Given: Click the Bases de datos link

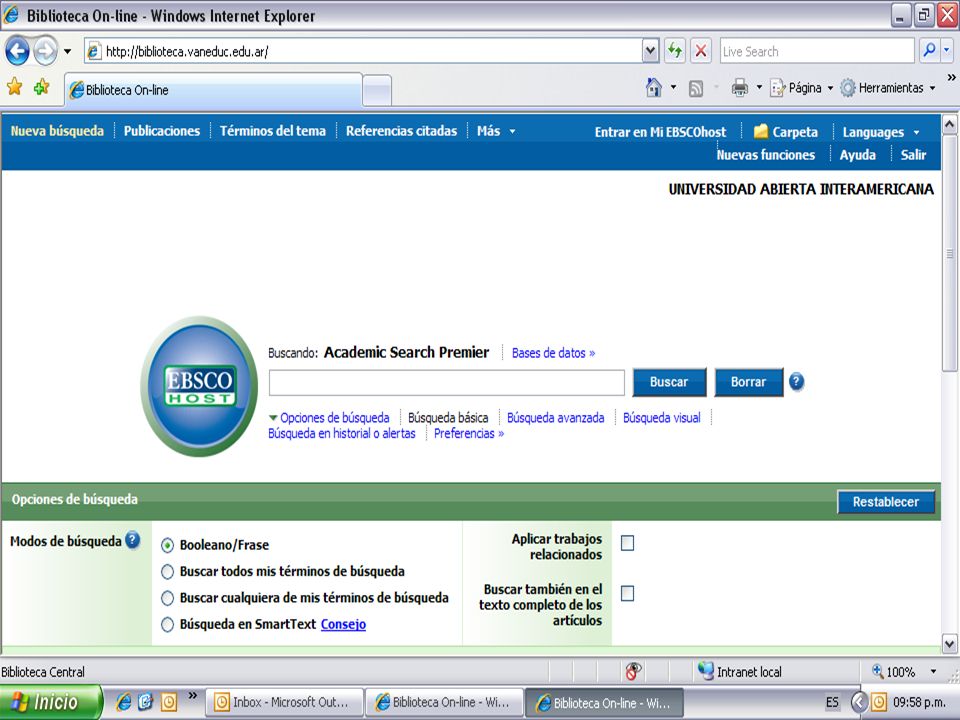Looking at the screenshot, I should tap(553, 353).
